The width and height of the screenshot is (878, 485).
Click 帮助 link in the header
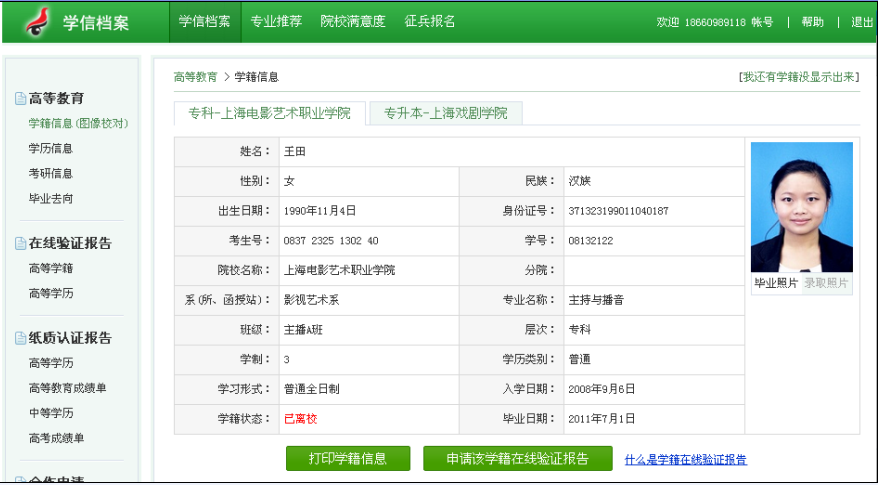(x=812, y=22)
